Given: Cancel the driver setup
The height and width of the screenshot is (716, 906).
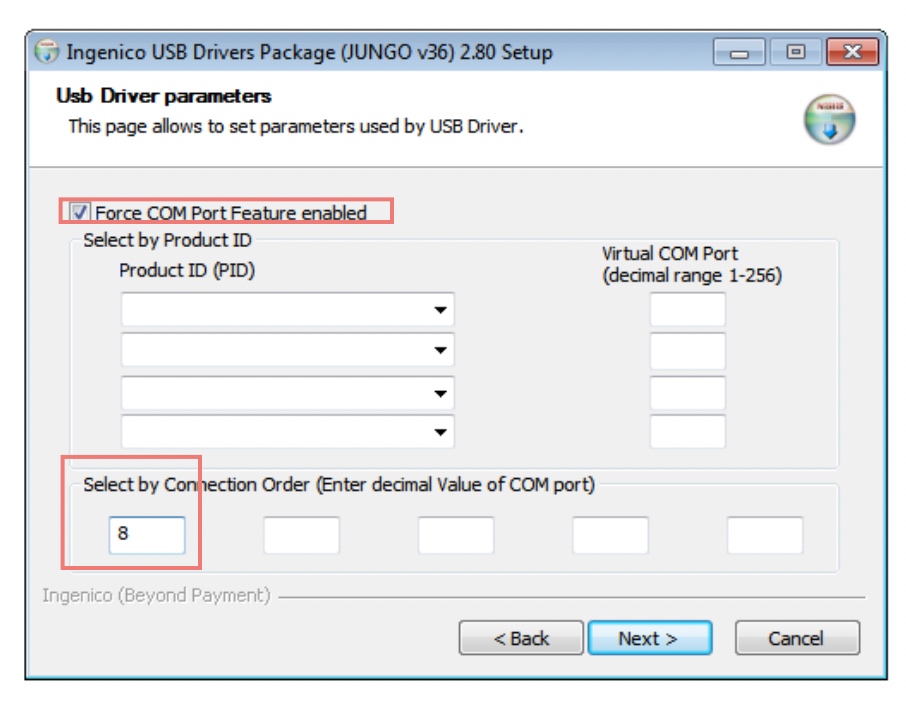Looking at the screenshot, I should click(x=797, y=638).
